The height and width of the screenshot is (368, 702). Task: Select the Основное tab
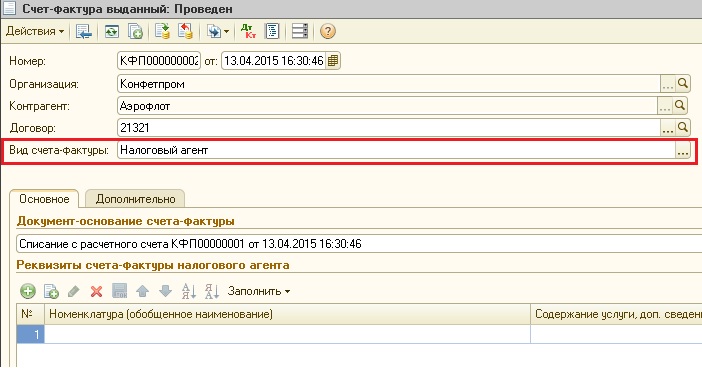click(44, 199)
